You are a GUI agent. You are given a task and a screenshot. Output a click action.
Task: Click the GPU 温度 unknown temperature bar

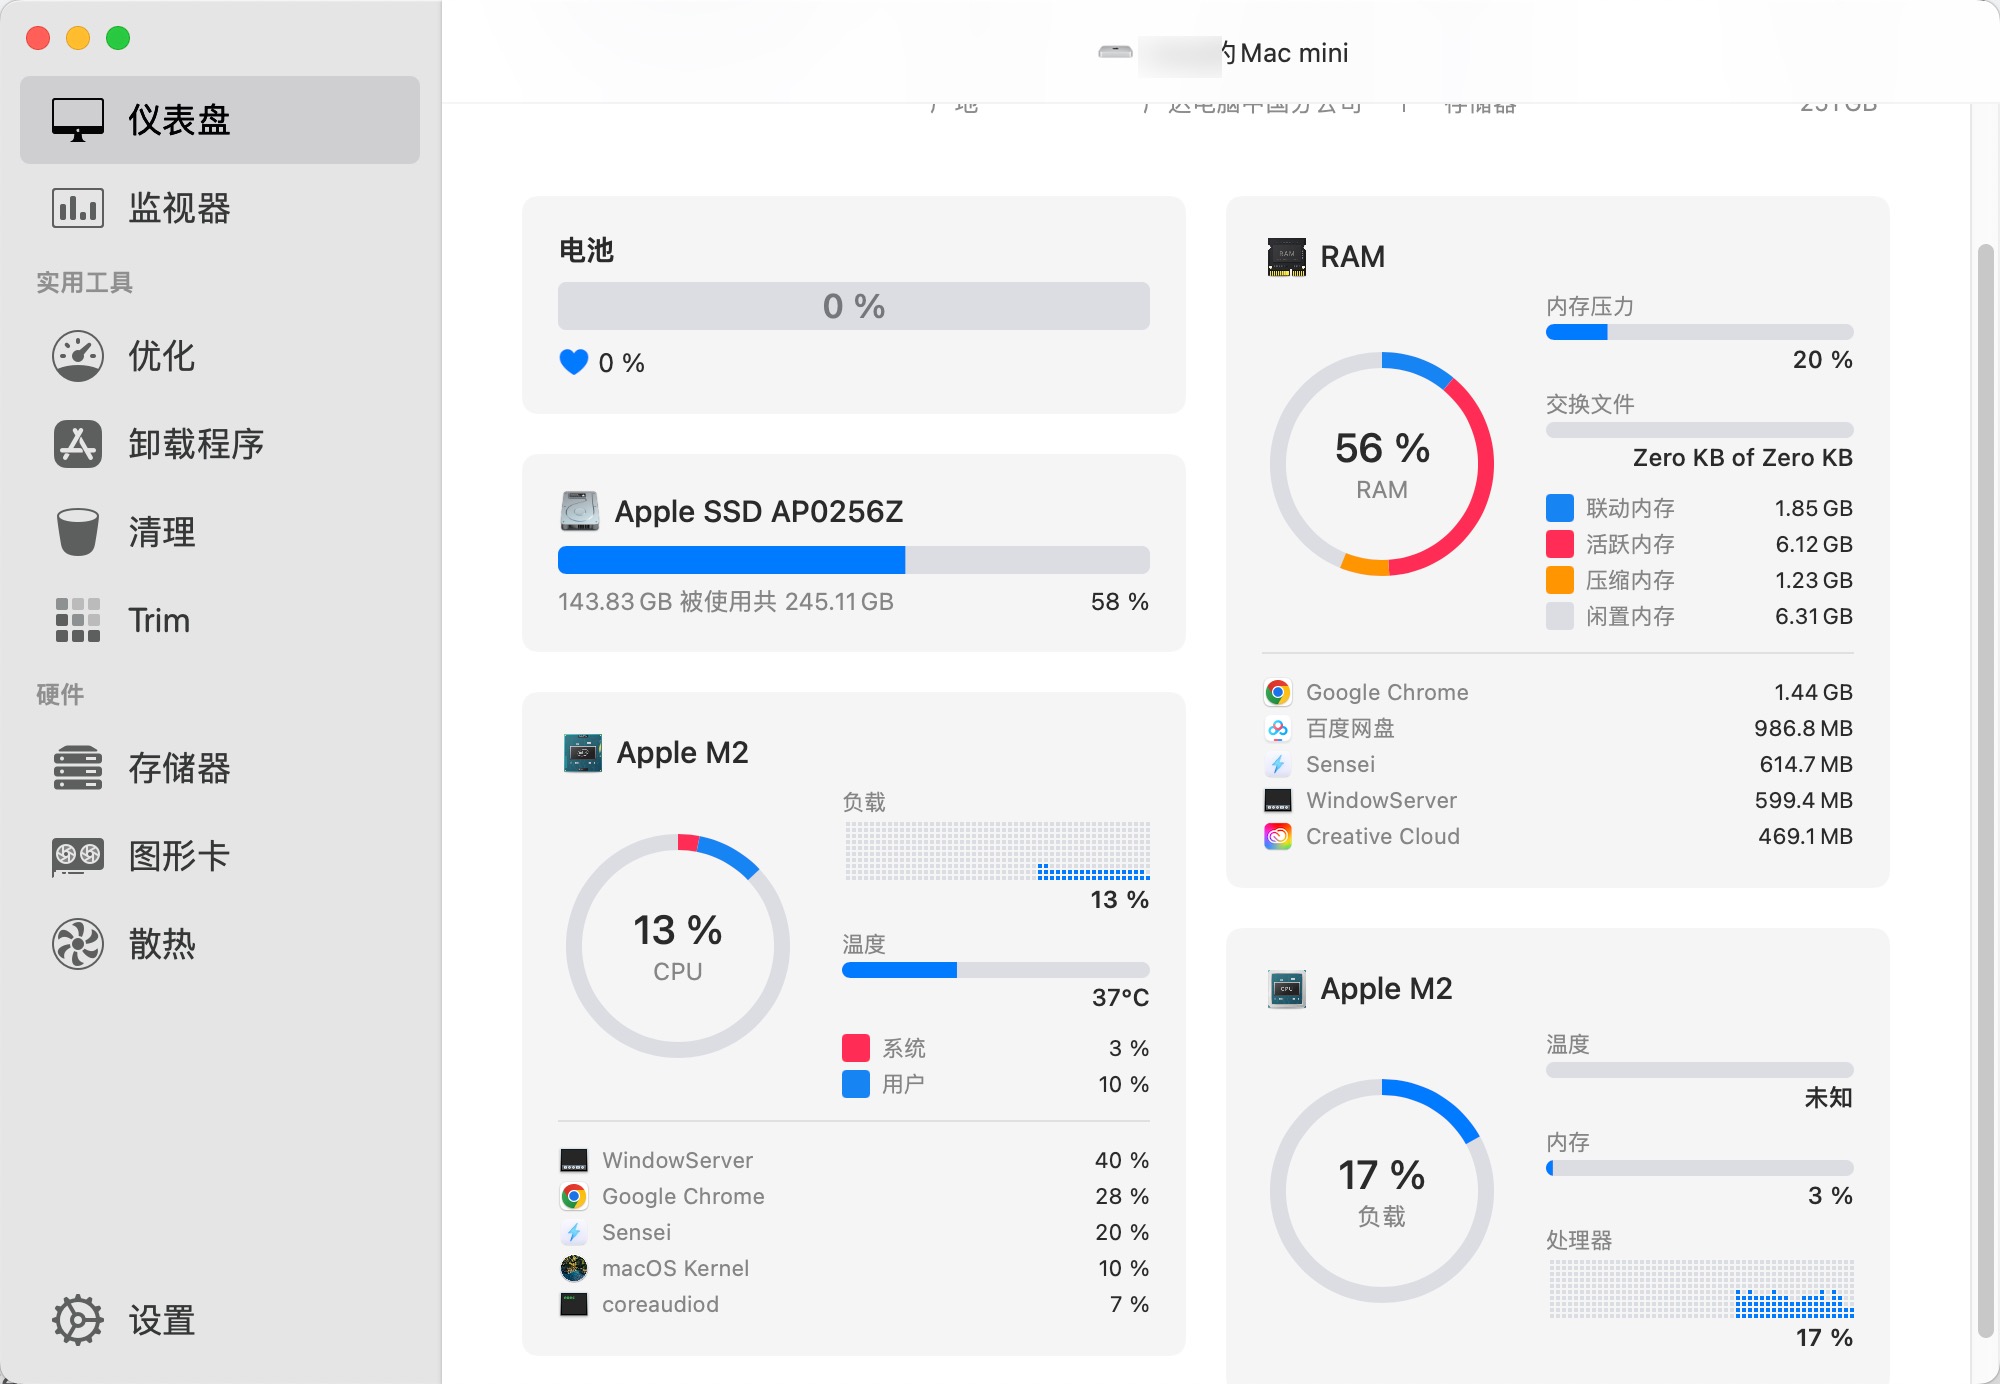pyautogui.click(x=1700, y=1070)
